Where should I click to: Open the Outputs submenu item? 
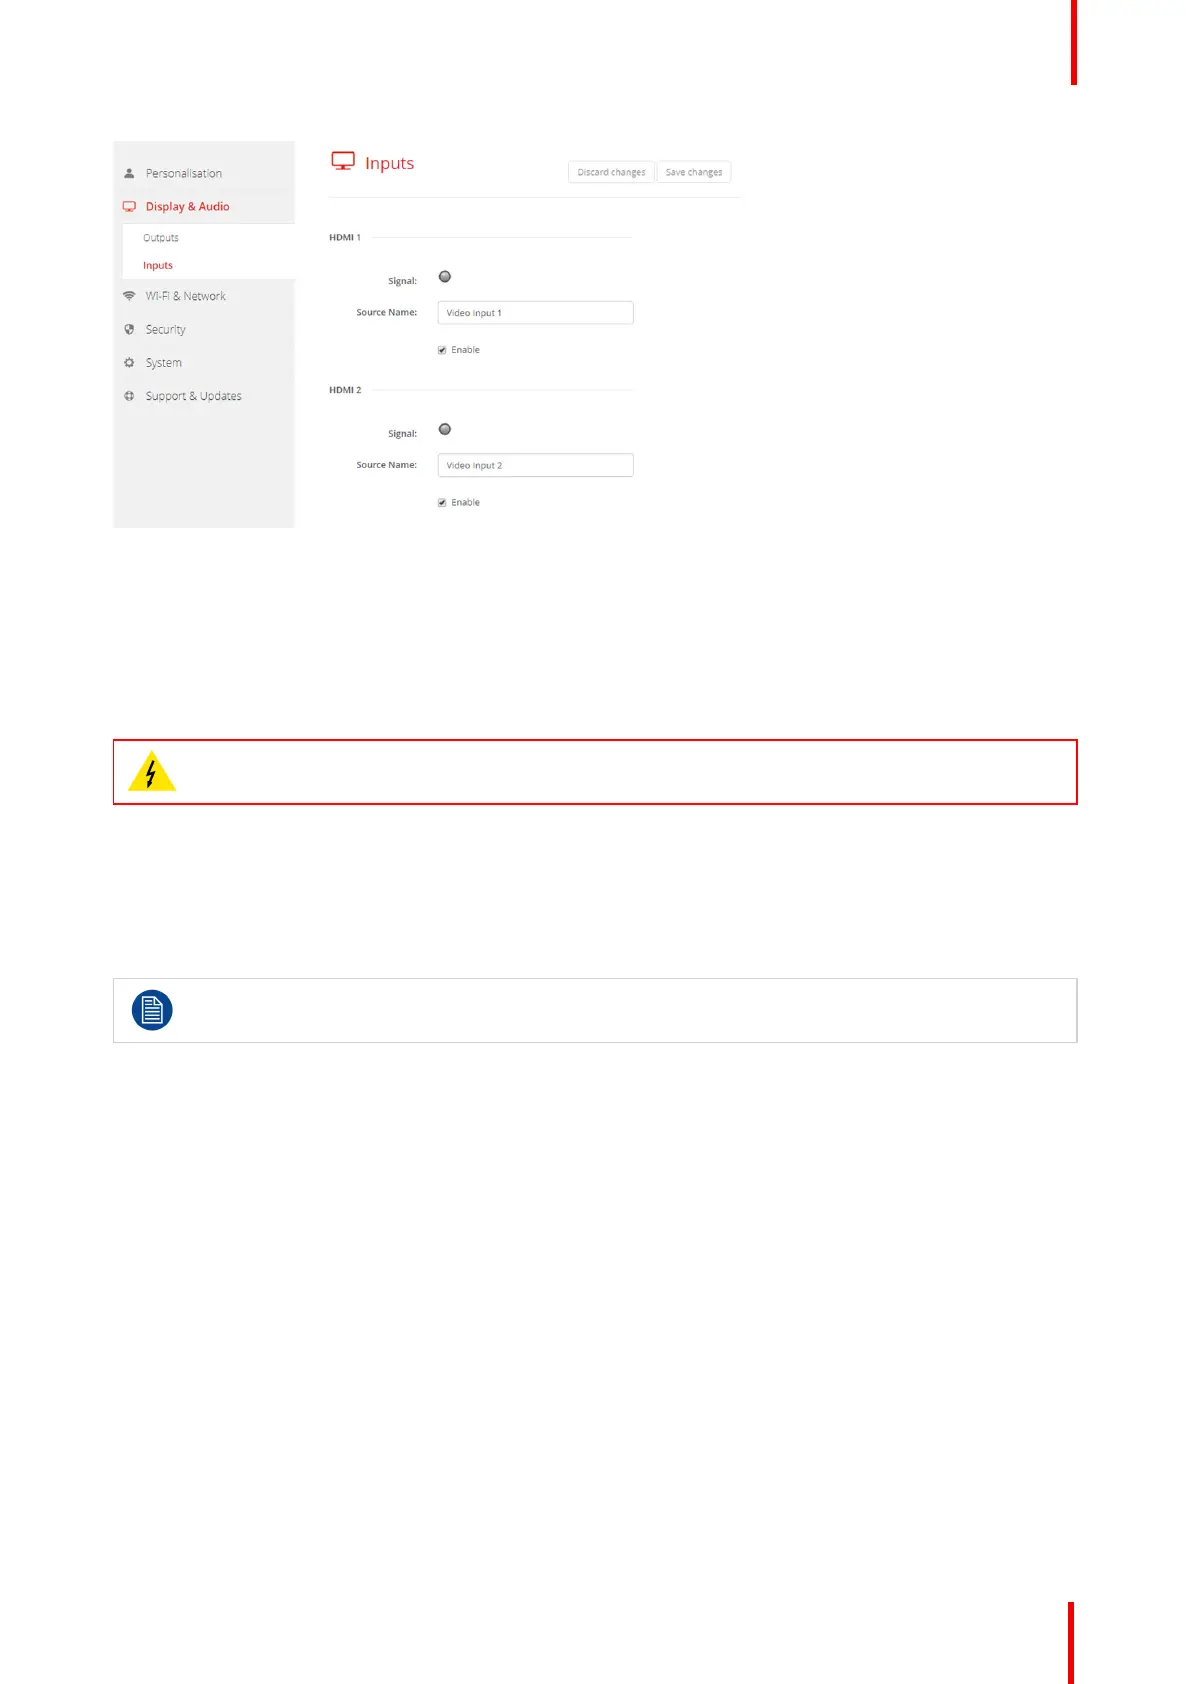click(161, 238)
